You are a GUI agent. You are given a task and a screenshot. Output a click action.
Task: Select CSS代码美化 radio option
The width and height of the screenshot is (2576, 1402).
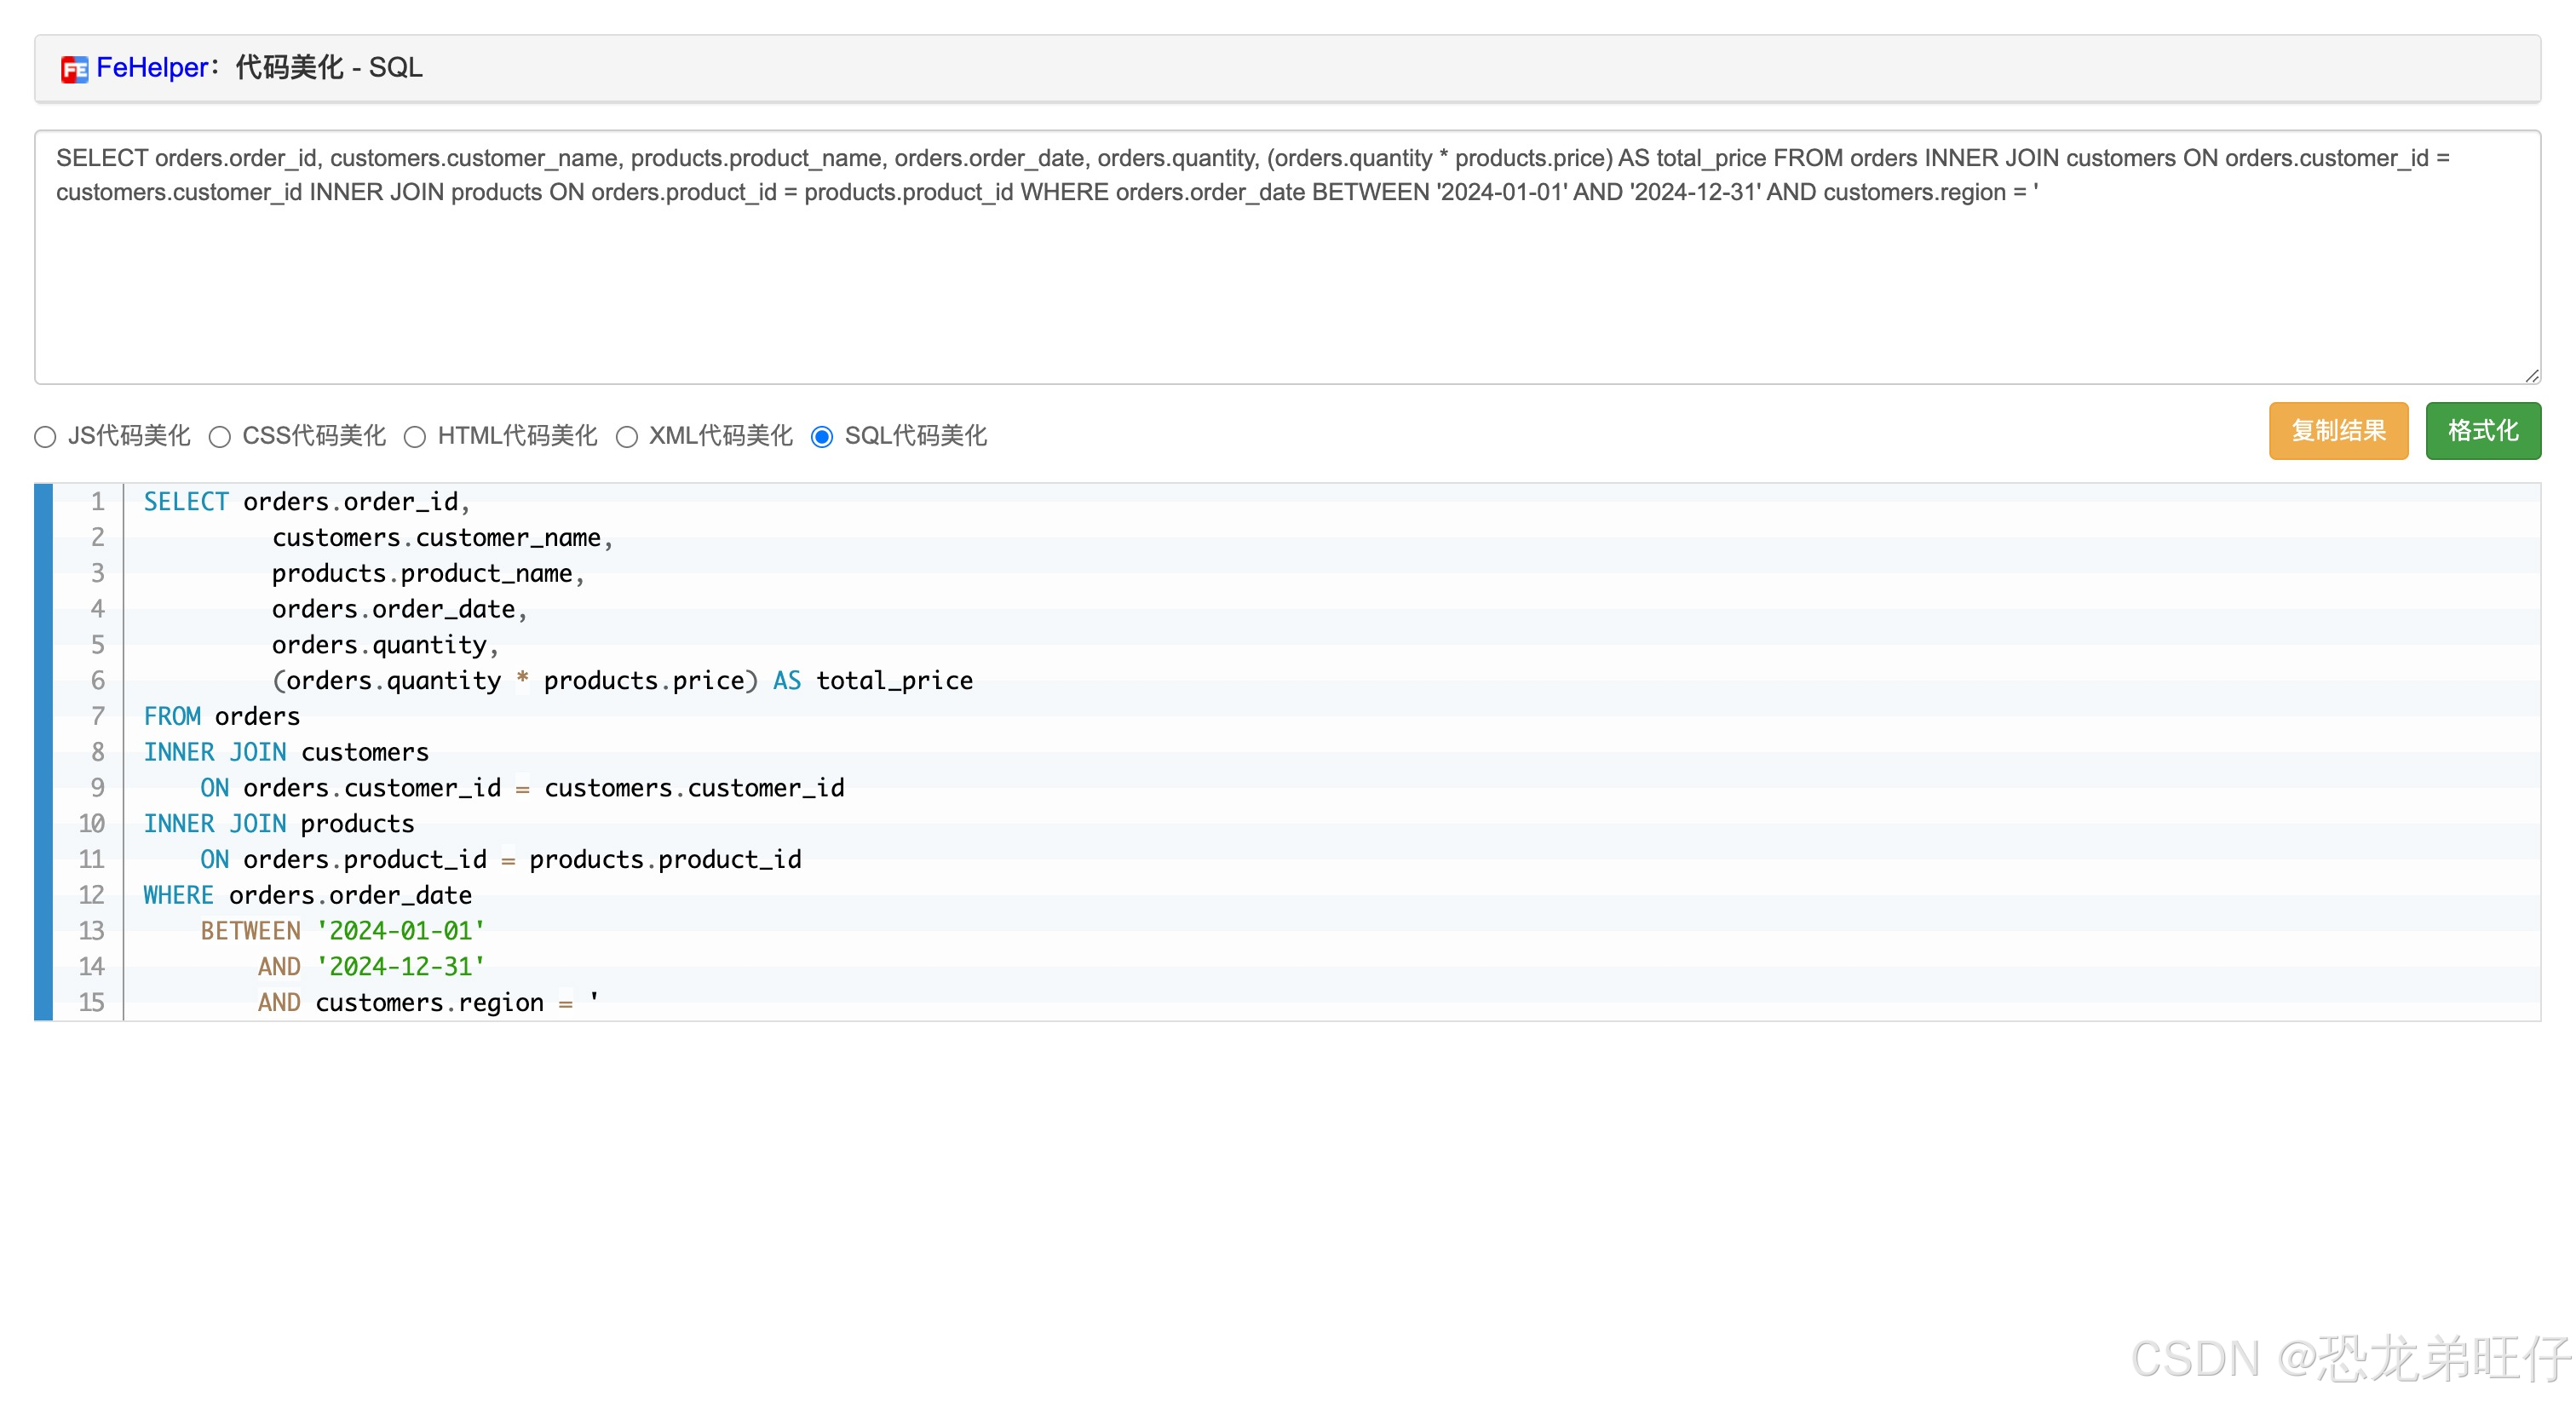tap(220, 437)
